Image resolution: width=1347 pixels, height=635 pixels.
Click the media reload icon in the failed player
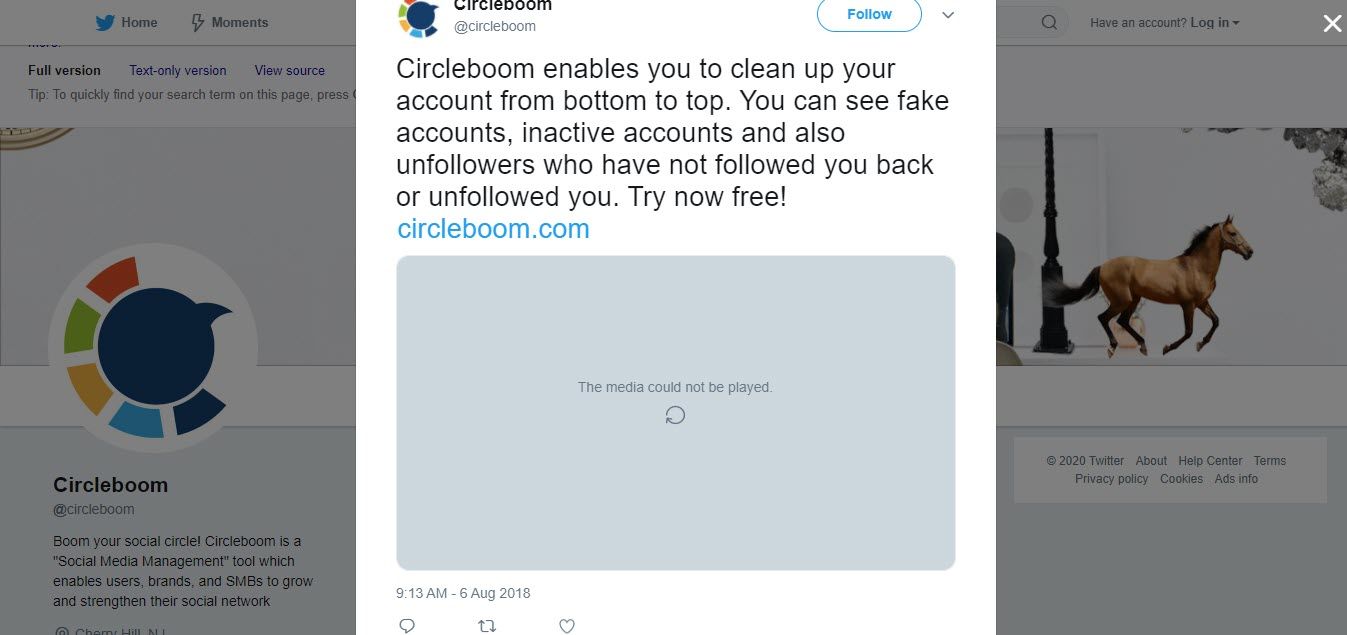tap(675, 414)
